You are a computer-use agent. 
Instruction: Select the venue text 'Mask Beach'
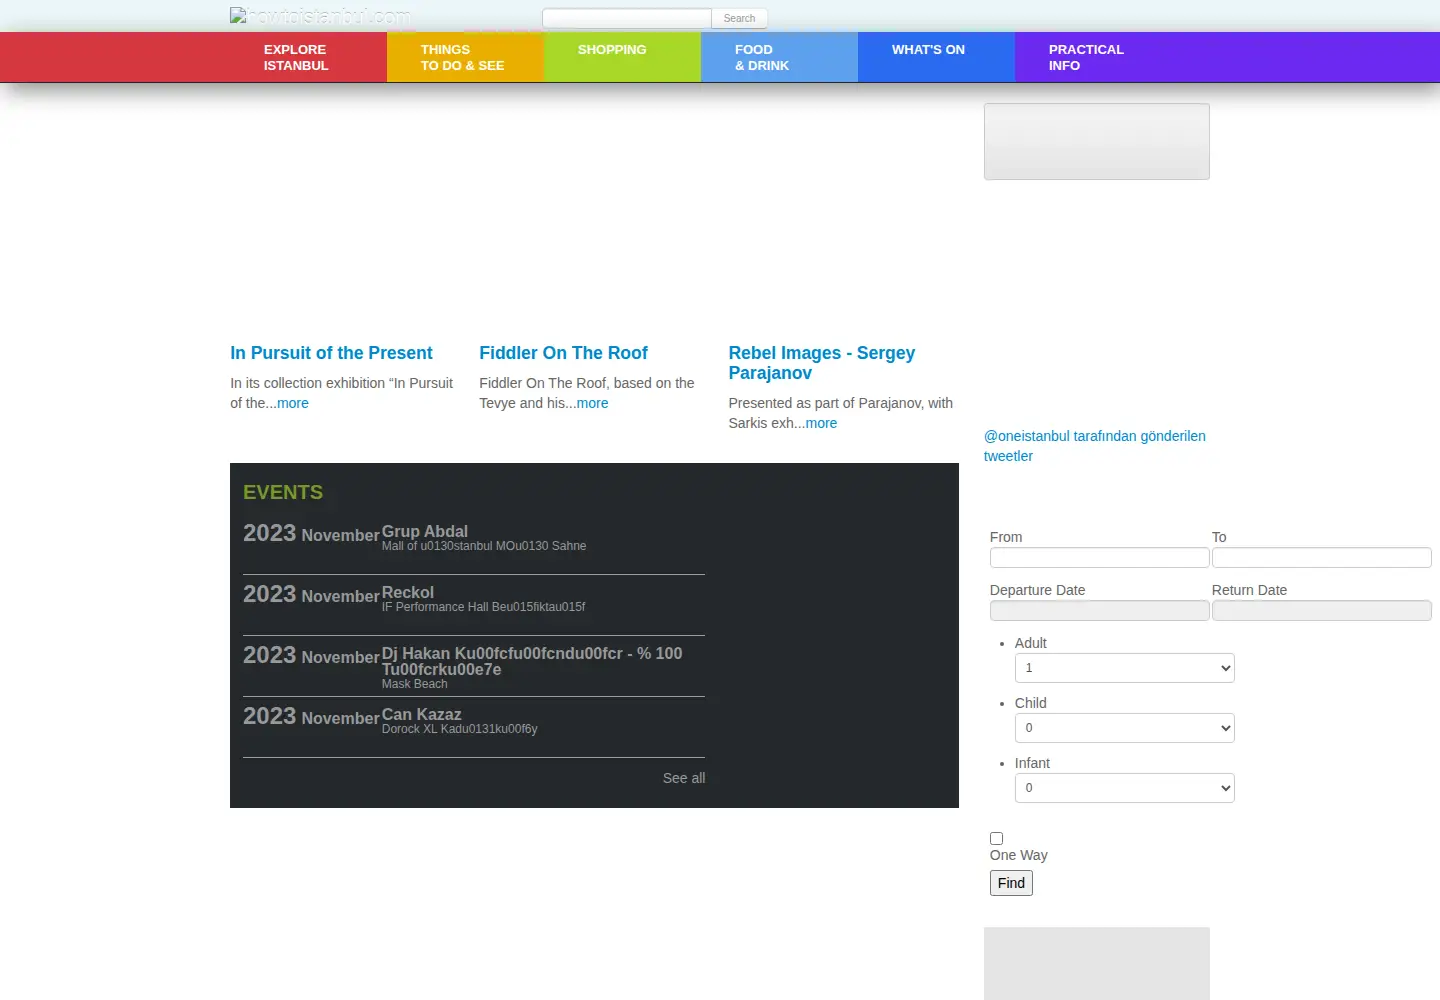point(415,684)
